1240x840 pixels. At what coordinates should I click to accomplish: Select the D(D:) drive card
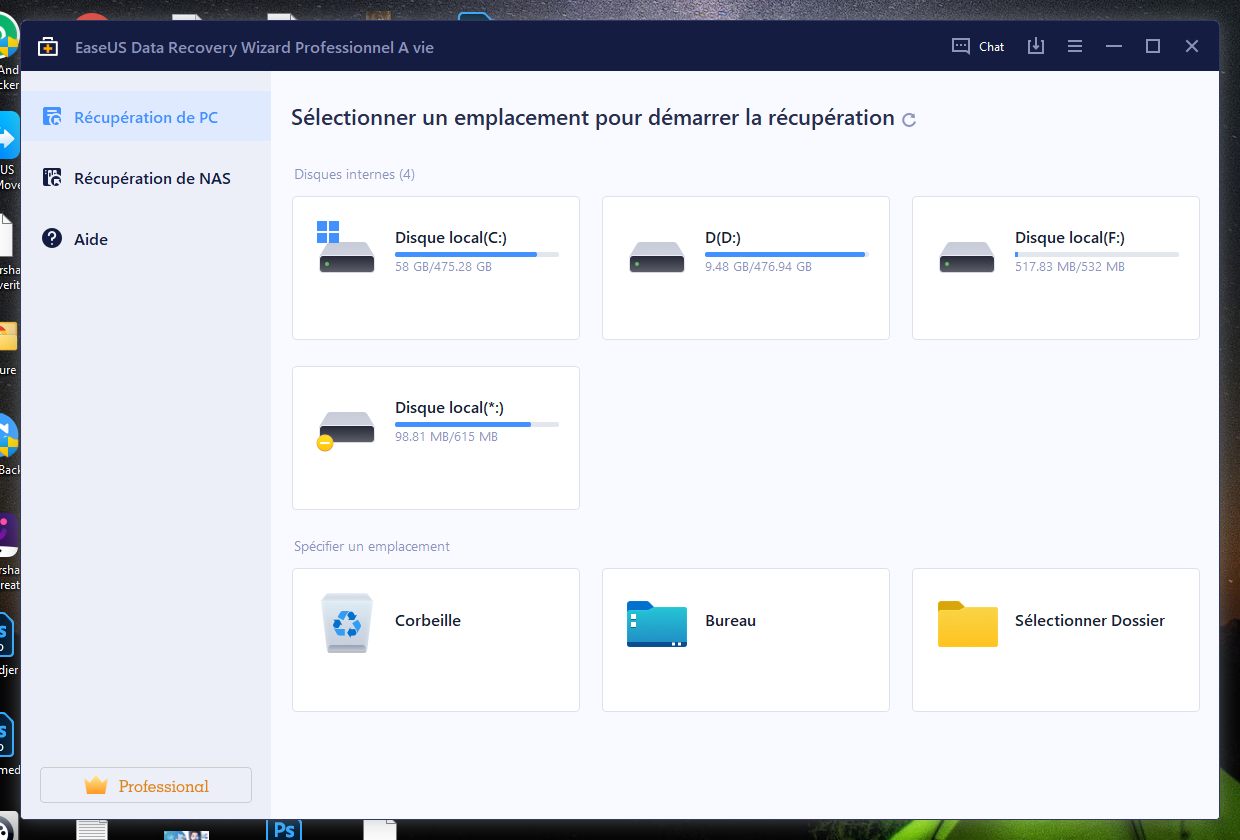coord(746,268)
